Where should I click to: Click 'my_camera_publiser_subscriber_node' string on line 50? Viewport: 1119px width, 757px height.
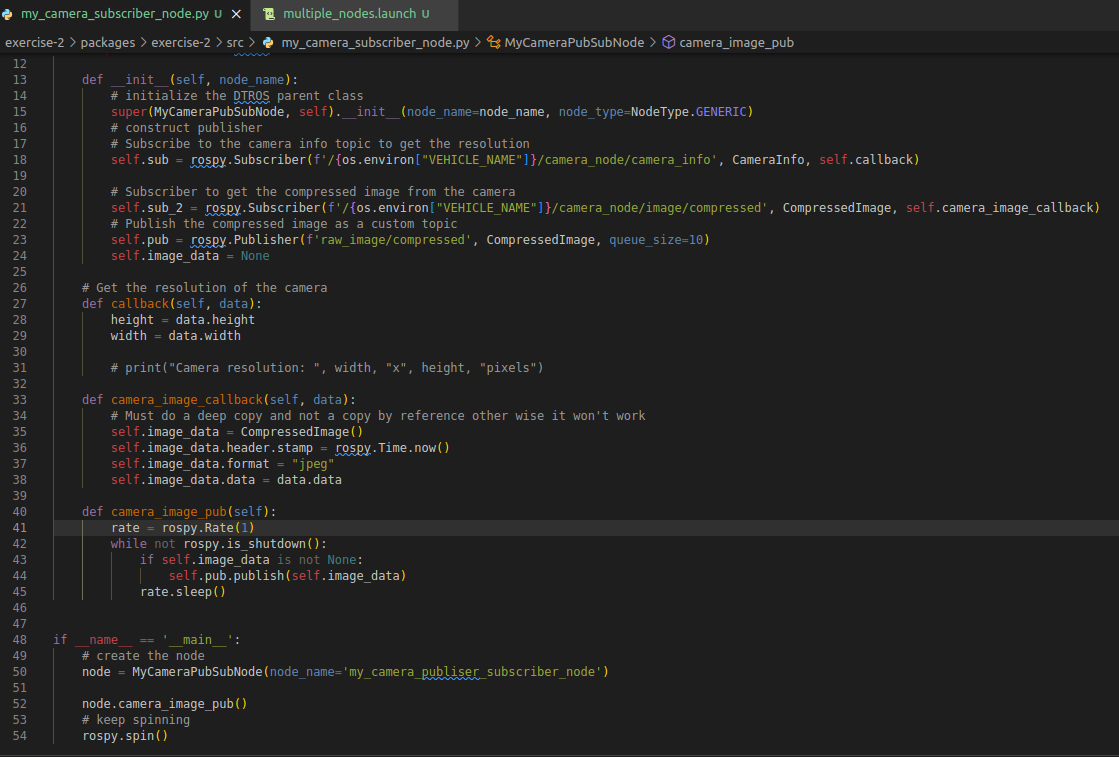(x=472, y=671)
